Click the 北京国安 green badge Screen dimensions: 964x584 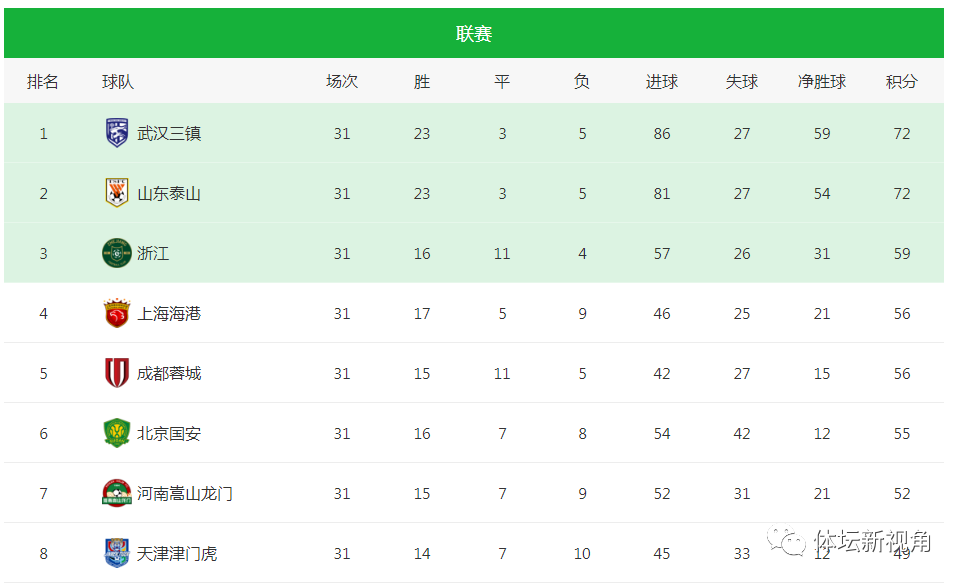click(x=117, y=433)
